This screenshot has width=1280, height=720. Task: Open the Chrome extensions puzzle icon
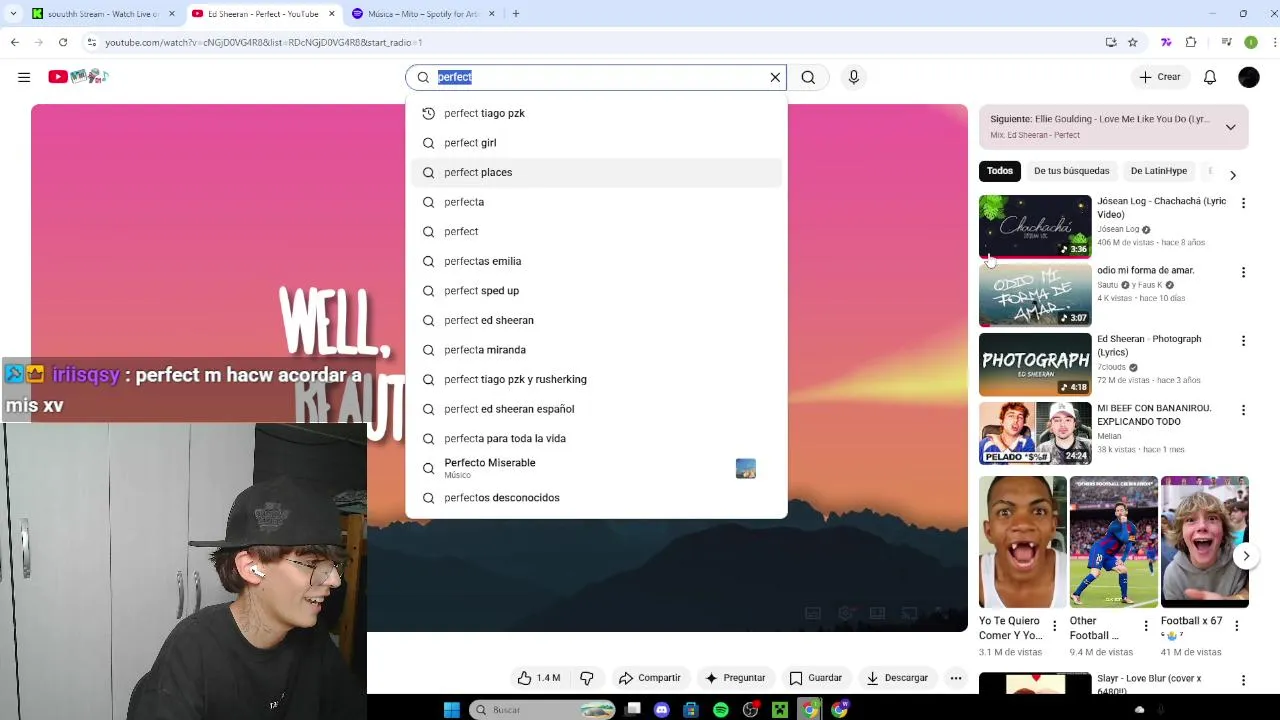[x=1191, y=42]
